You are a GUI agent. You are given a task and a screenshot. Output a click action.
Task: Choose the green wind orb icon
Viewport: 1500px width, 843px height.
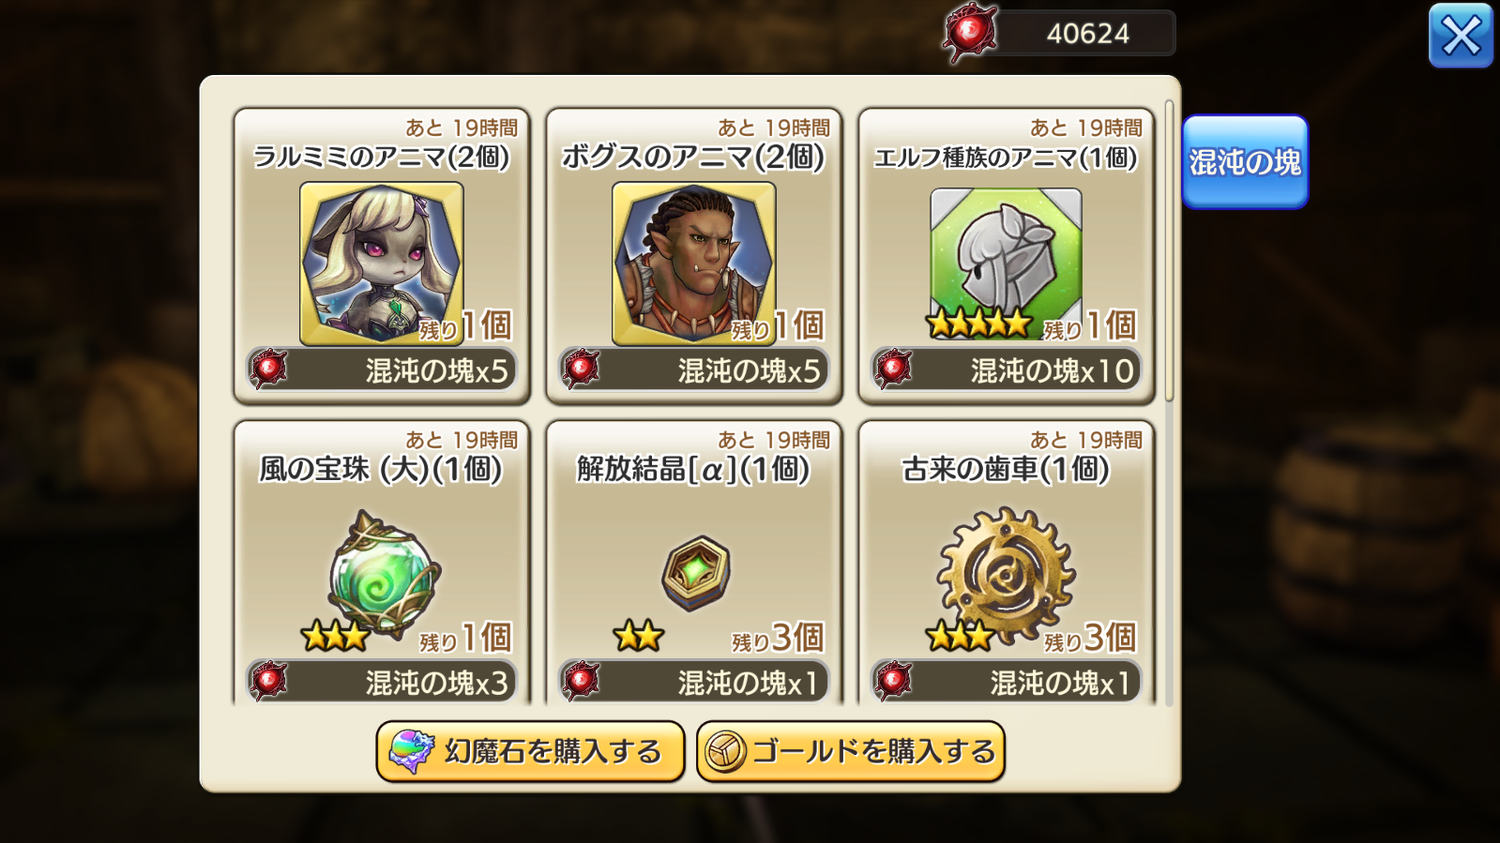click(x=384, y=572)
